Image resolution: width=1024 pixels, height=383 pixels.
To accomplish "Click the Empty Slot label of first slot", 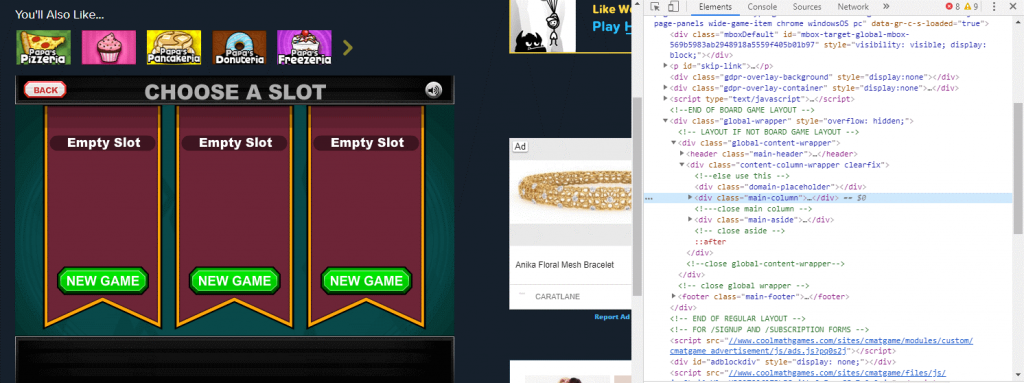I will 103,142.
